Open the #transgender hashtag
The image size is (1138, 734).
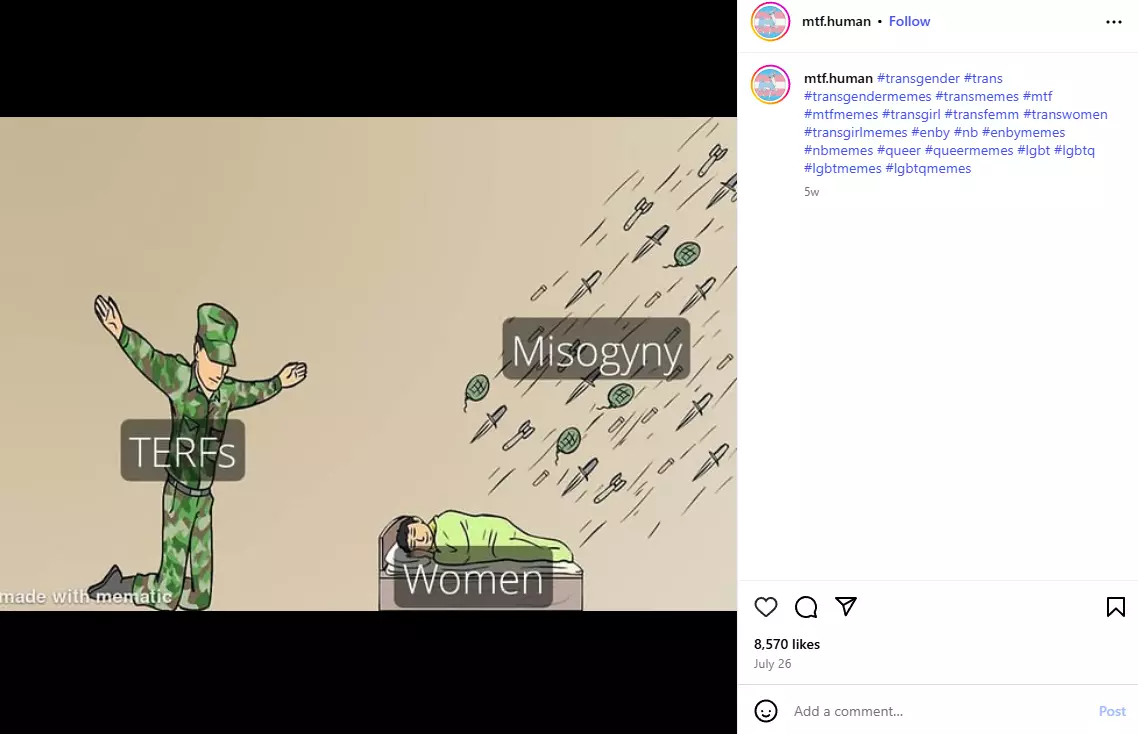pyautogui.click(x=918, y=78)
